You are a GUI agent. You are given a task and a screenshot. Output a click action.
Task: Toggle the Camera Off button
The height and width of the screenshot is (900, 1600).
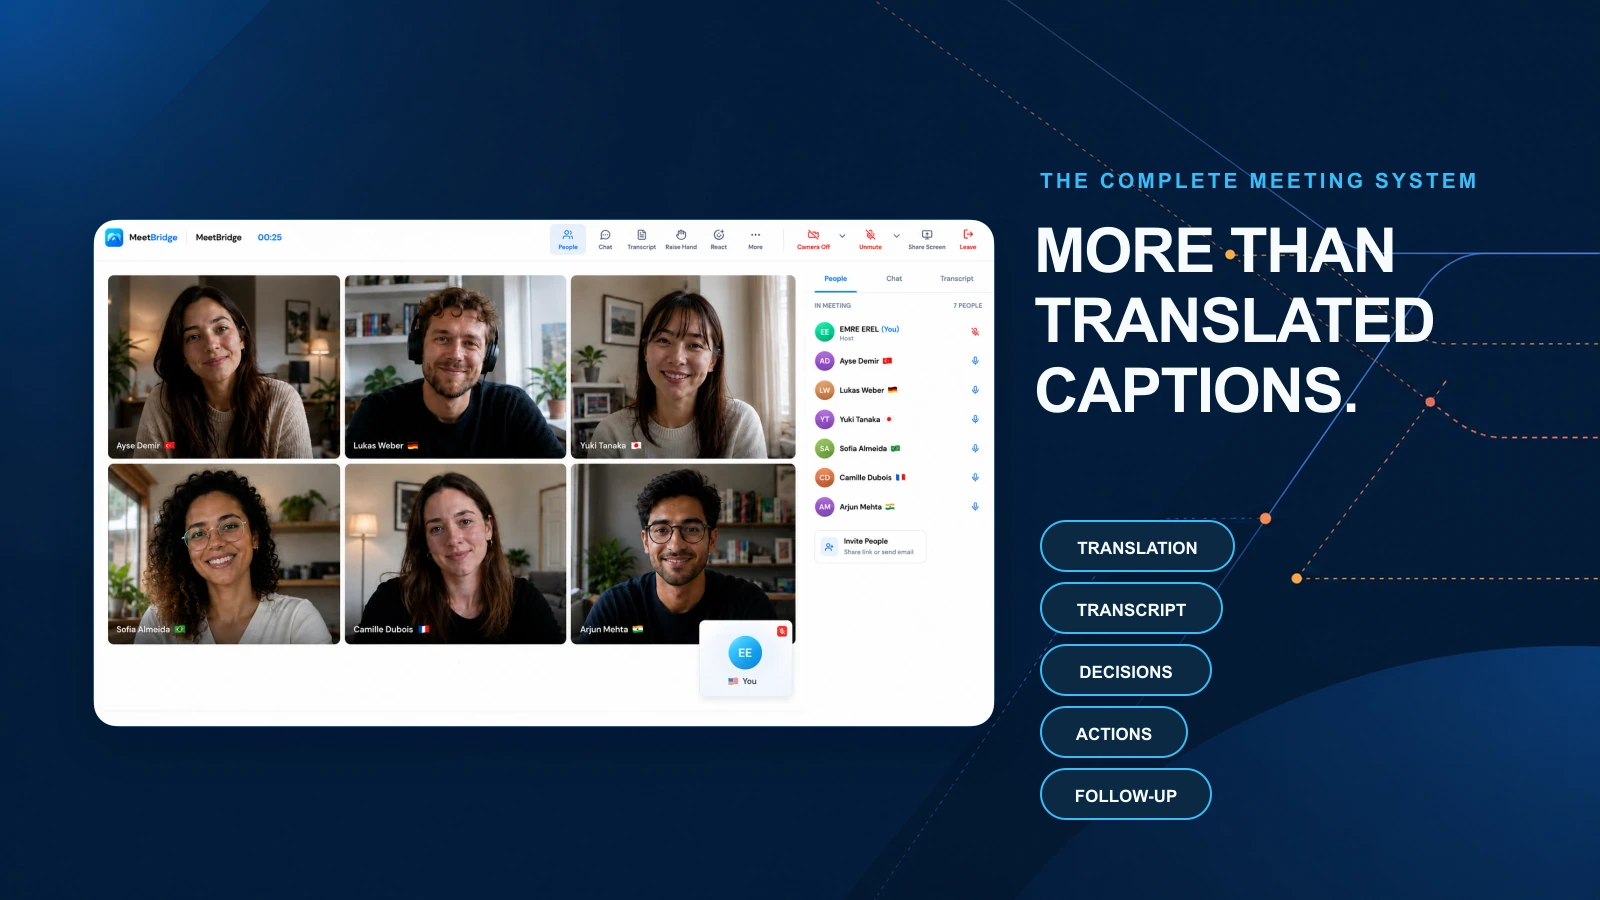pos(813,239)
